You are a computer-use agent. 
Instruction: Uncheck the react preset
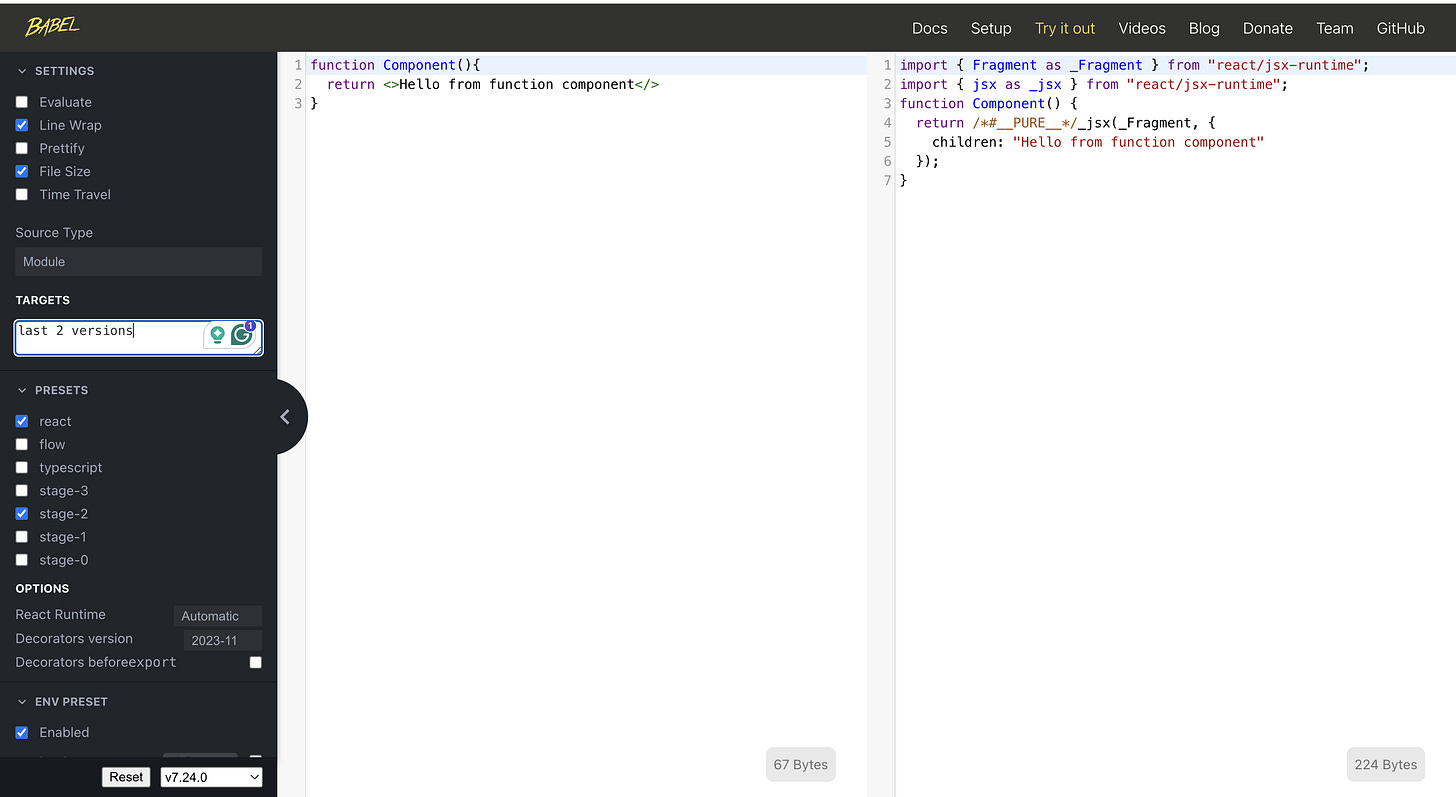coord(22,421)
